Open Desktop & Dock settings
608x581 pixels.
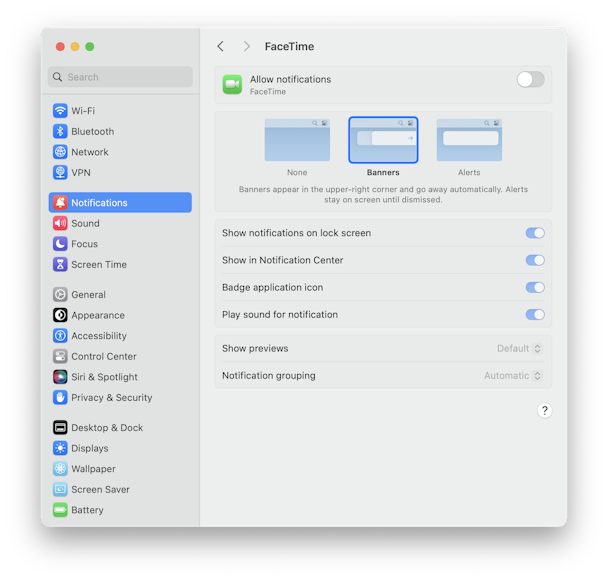pyautogui.click(x=120, y=427)
